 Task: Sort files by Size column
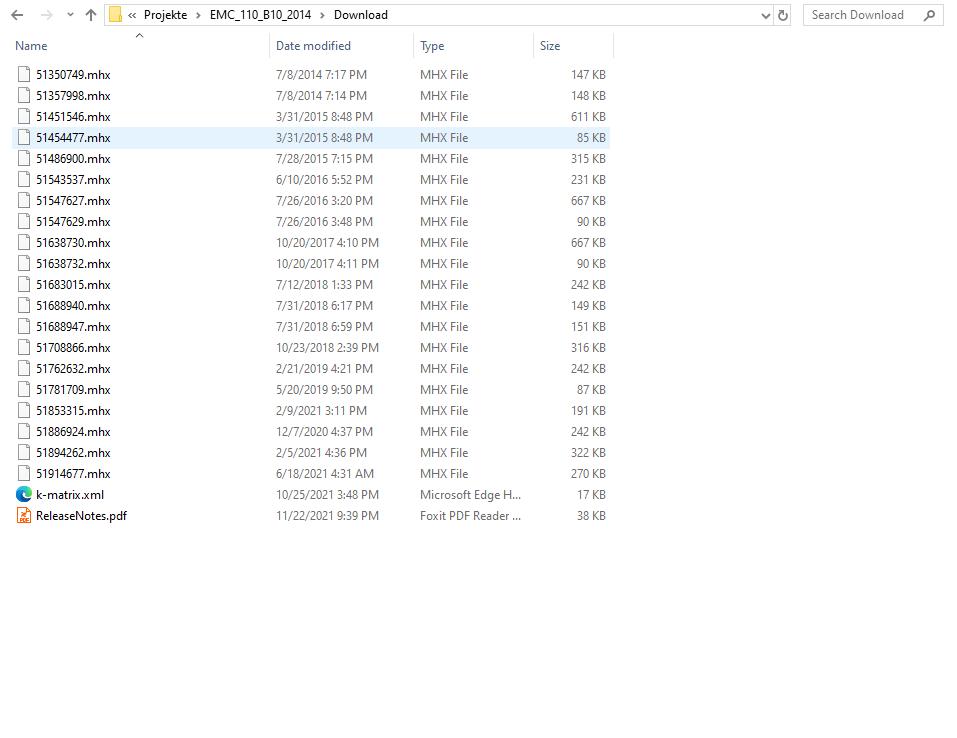pos(550,46)
